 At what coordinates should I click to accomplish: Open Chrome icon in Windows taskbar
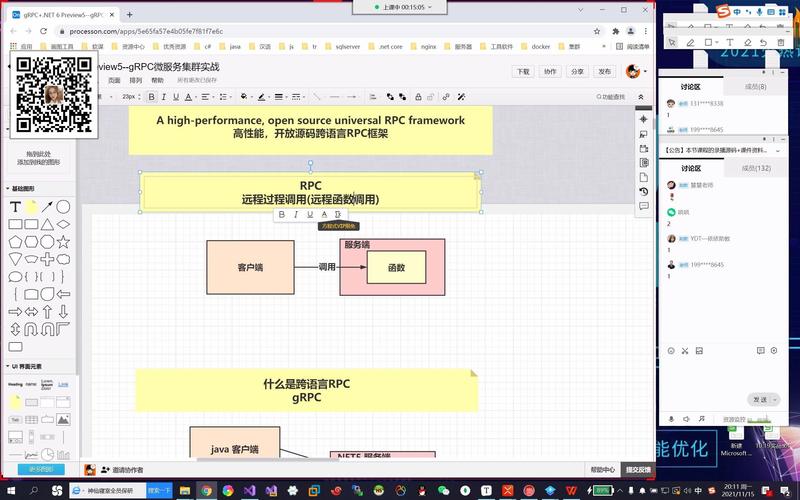click(207, 491)
